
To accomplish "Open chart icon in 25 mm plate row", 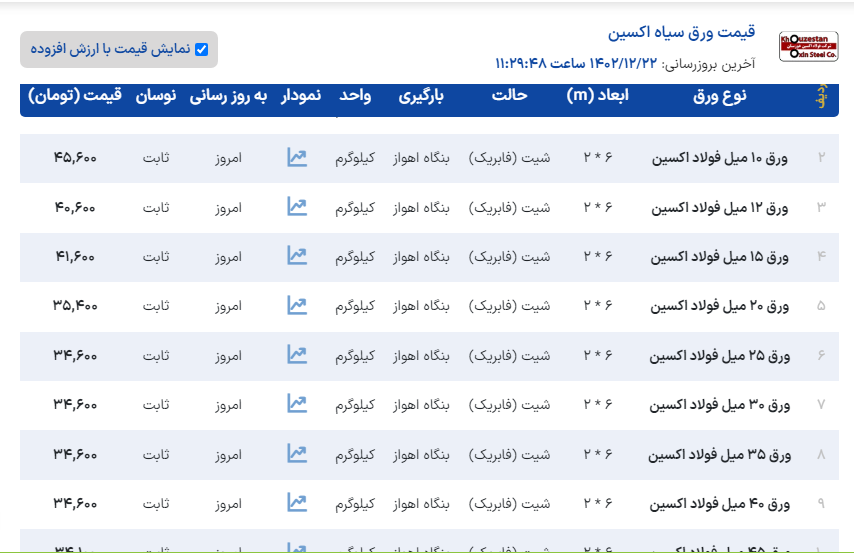I will pyautogui.click(x=296, y=354).
